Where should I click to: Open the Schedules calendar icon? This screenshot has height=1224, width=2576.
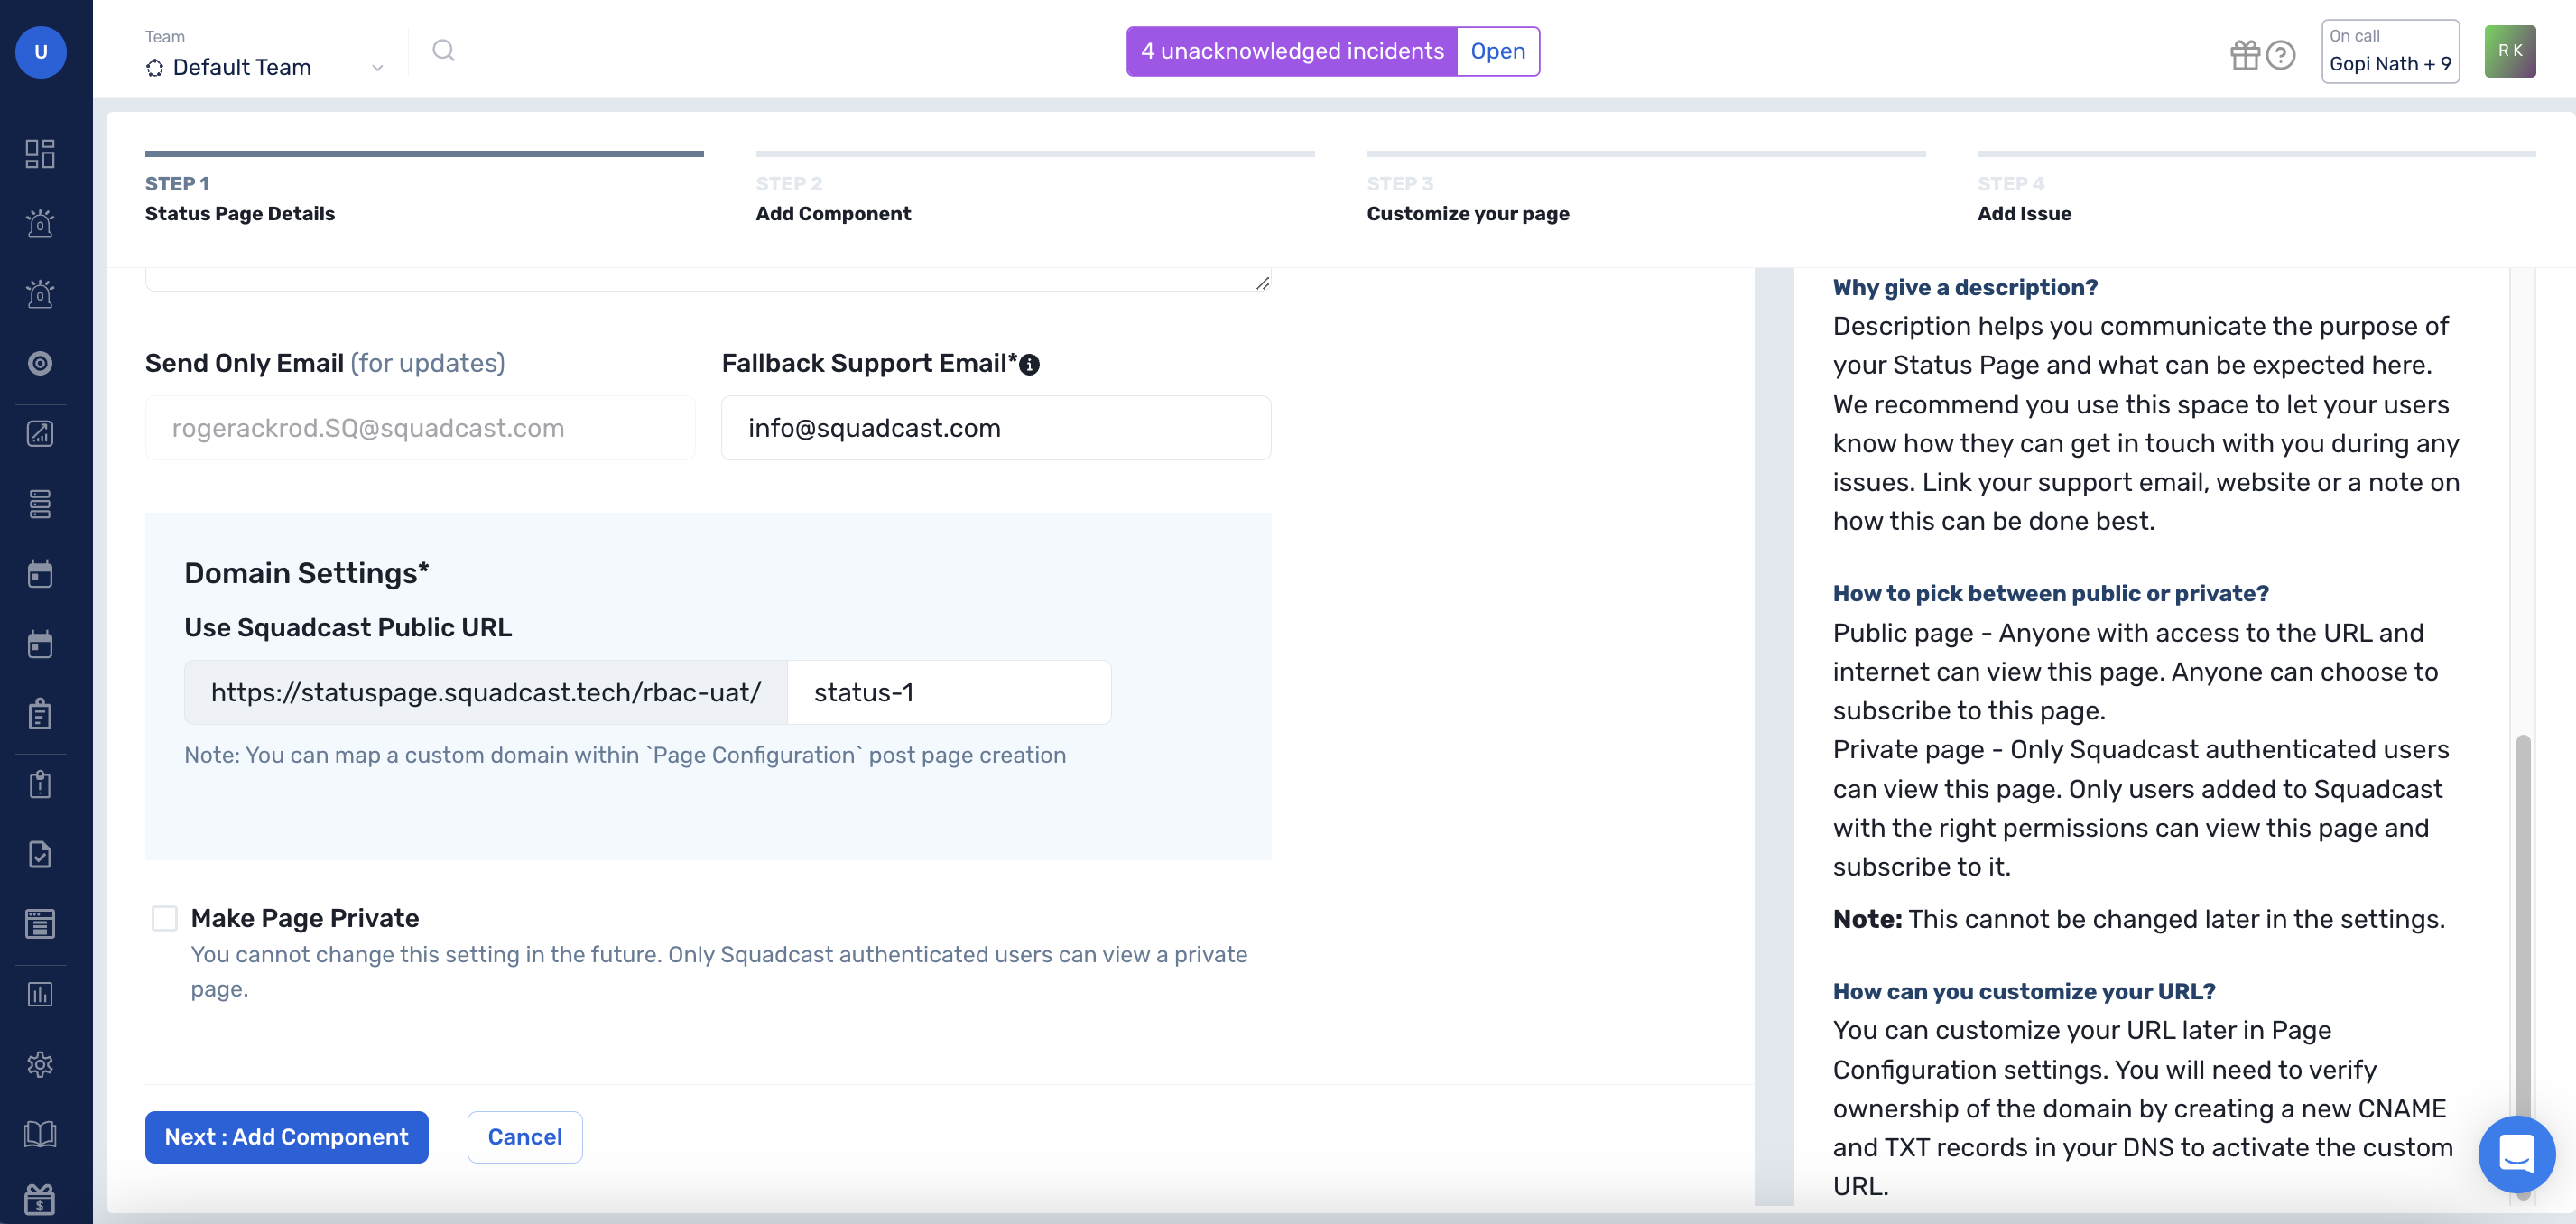[40, 574]
